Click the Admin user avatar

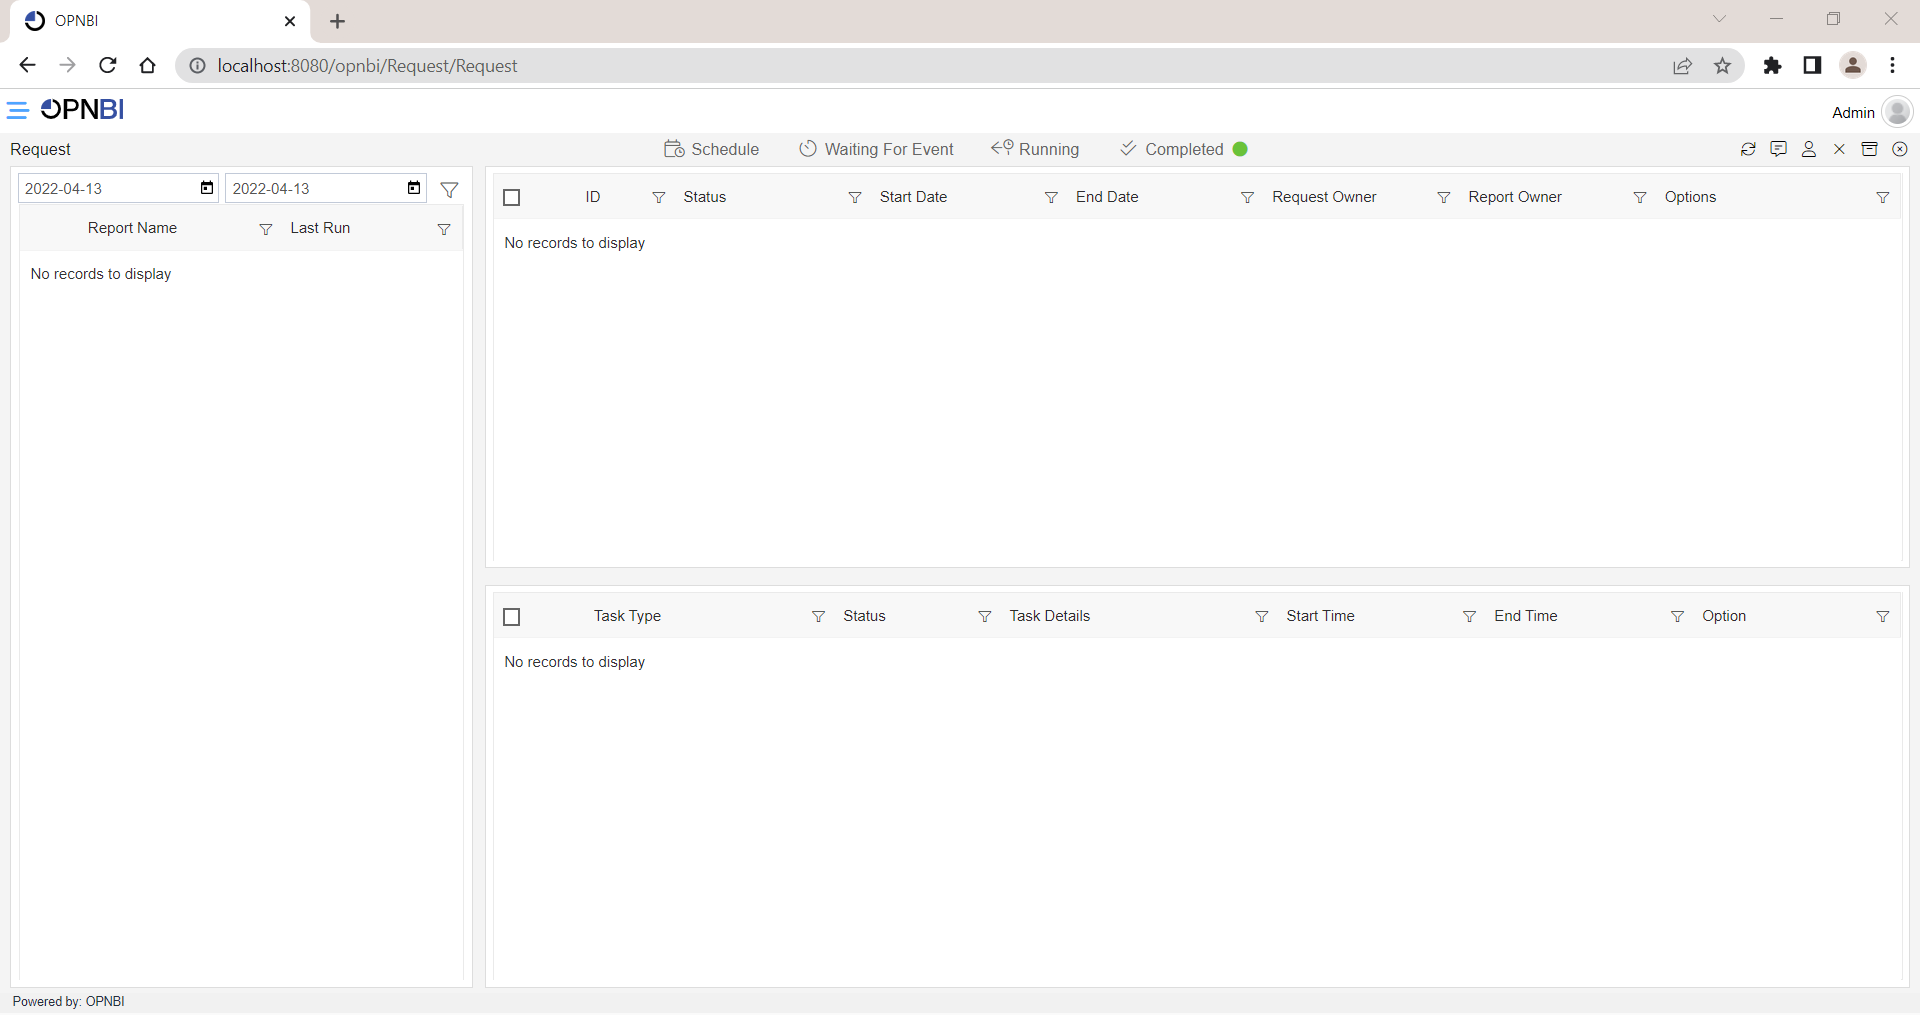click(1897, 111)
